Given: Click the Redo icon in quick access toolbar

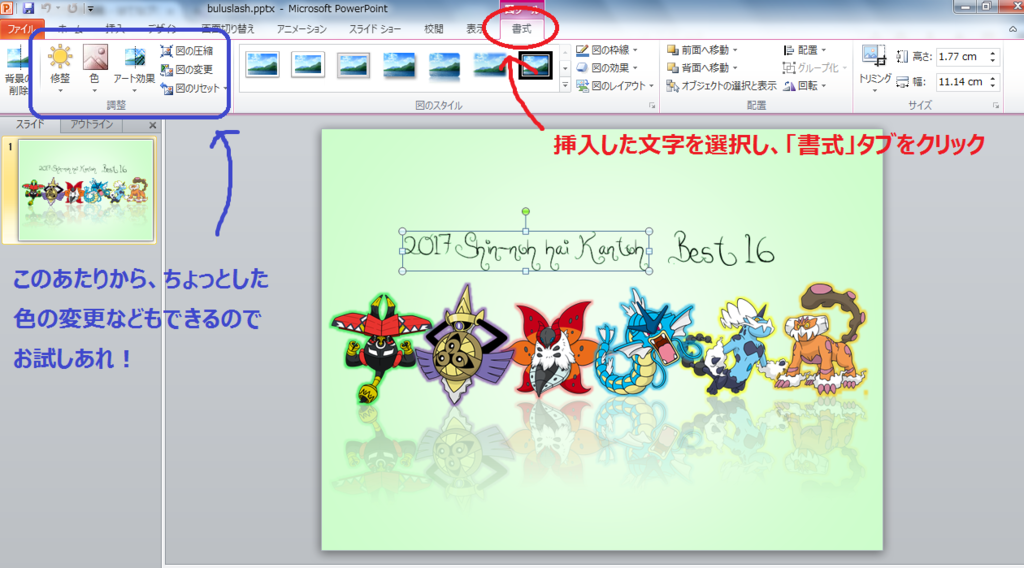Looking at the screenshot, I should (72, 8).
